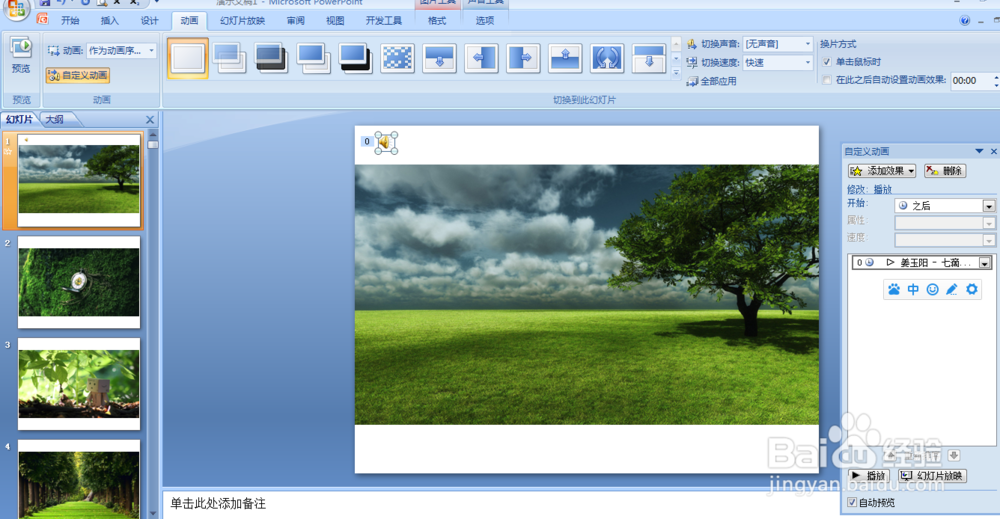Viewport: 1000px width, 519px height.
Task: Move animation down with reorder down arrow
Action: pyautogui.click(x=954, y=455)
